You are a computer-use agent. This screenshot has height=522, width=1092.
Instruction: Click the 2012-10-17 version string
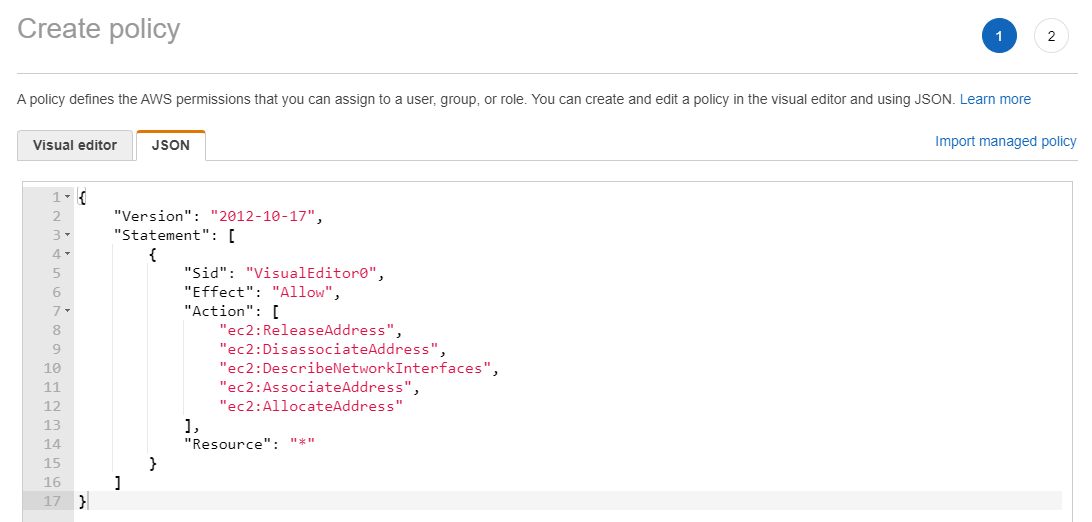263,216
